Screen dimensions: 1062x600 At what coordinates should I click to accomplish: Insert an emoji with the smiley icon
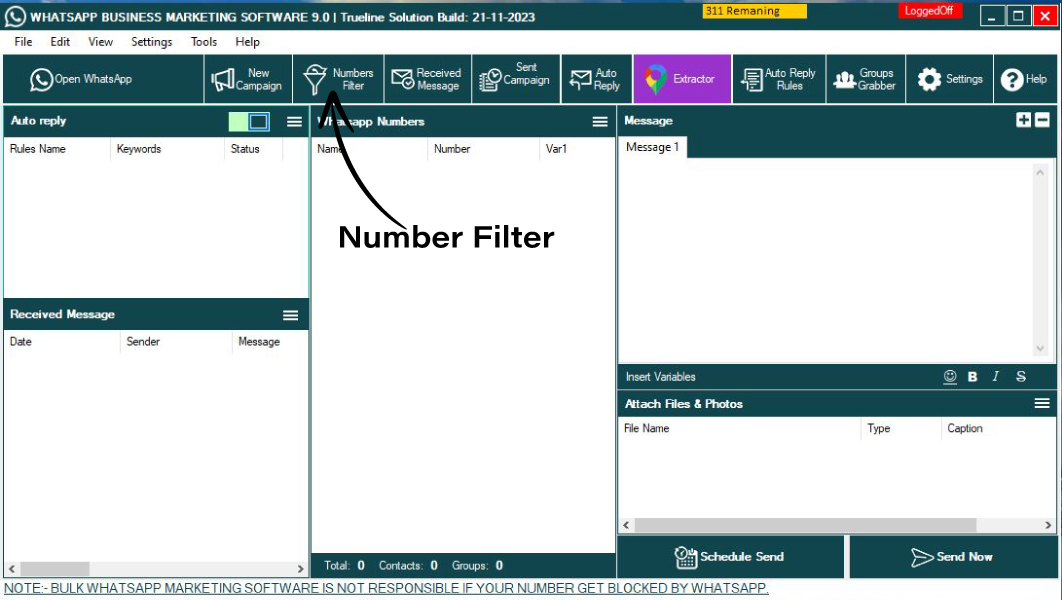950,377
